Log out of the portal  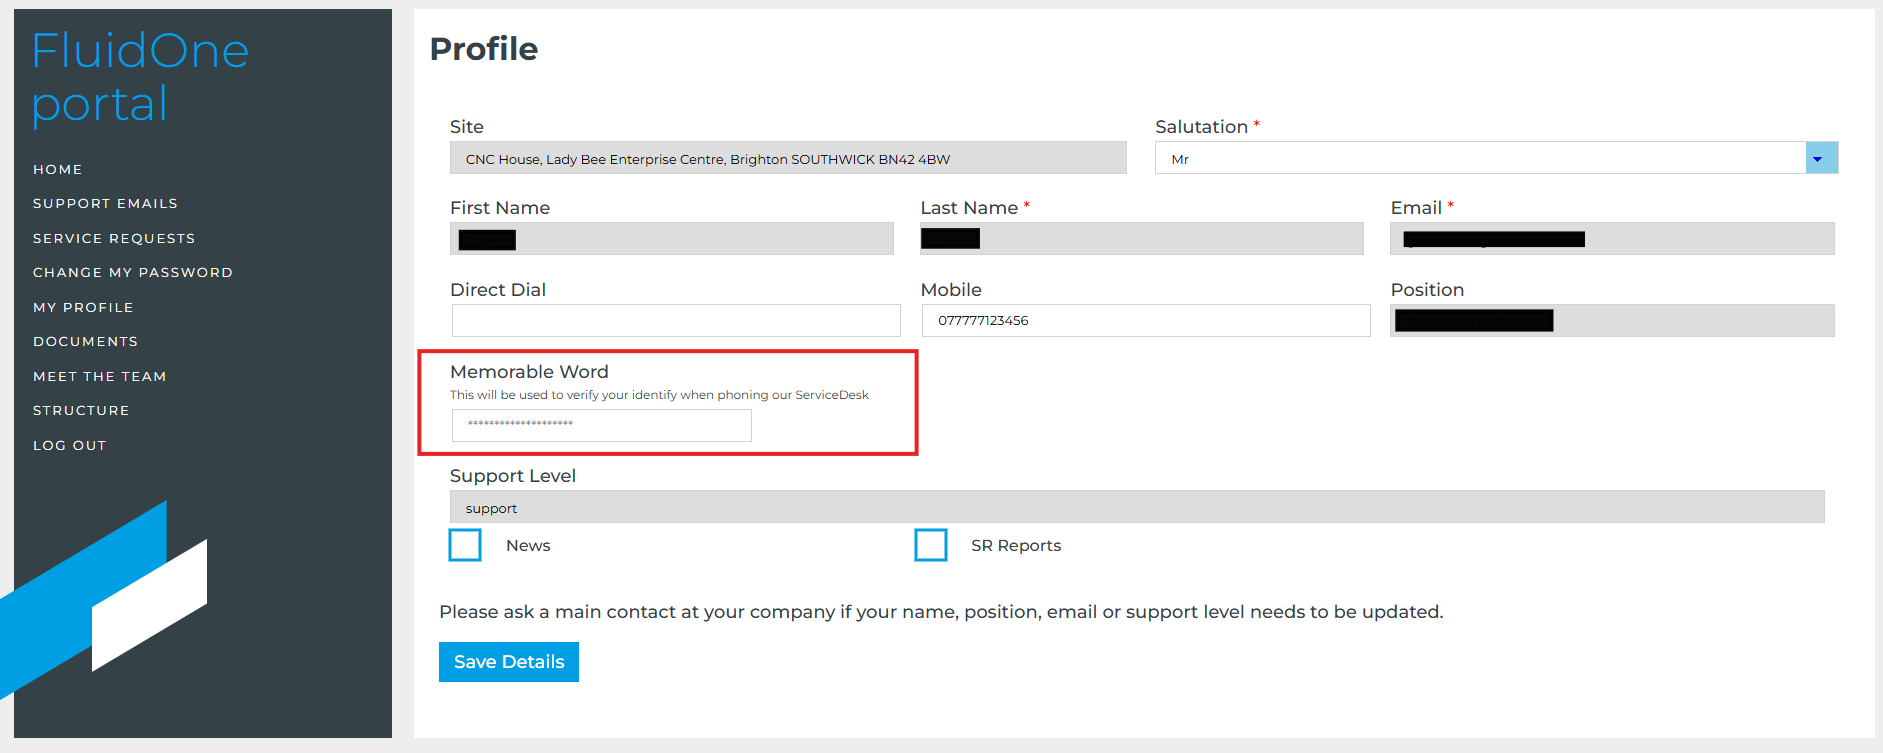70,446
